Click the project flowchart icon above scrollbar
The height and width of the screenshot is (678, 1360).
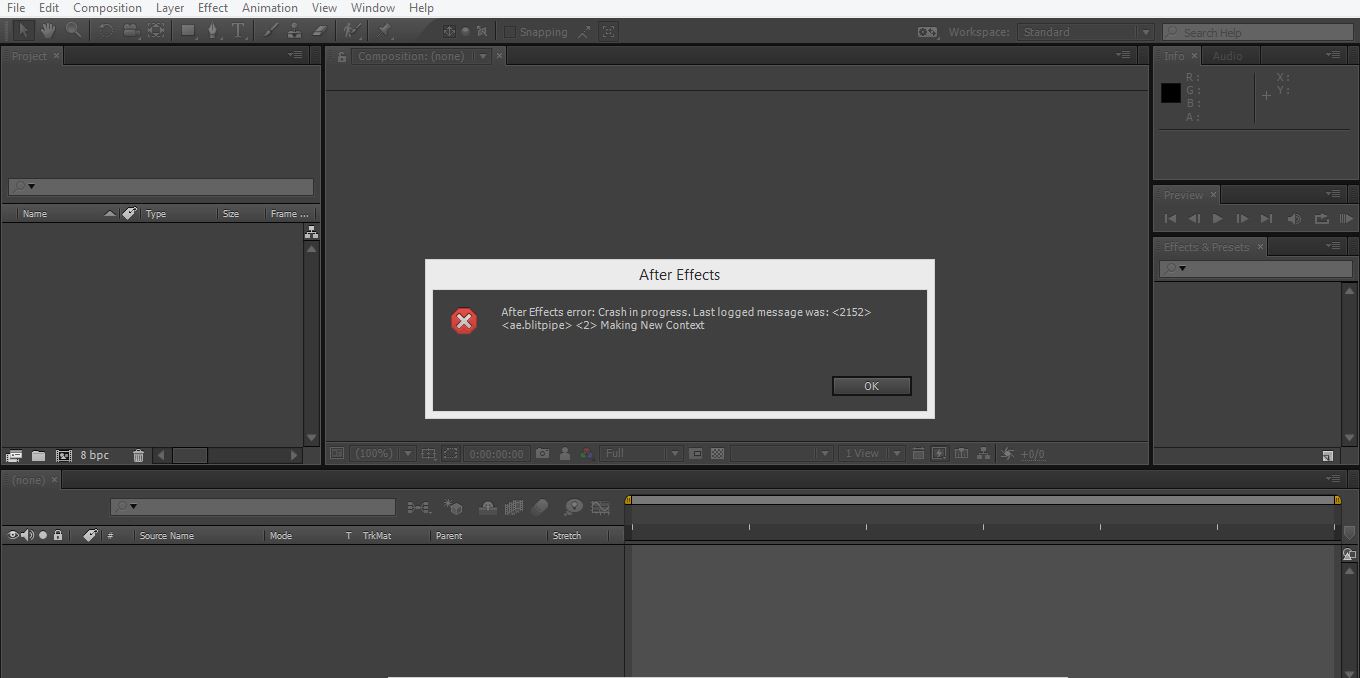click(311, 232)
